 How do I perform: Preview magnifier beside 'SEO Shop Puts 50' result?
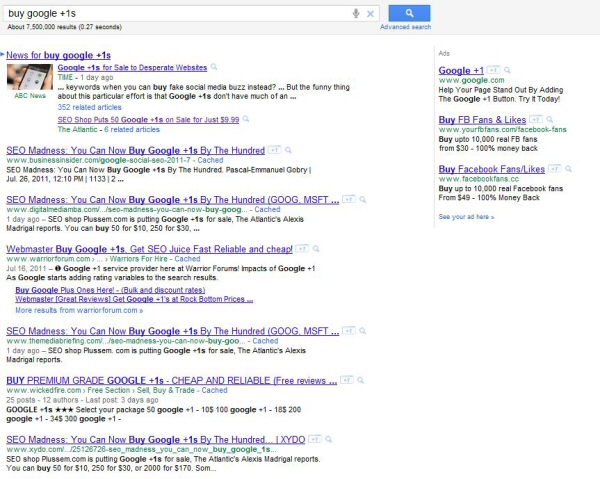click(246, 119)
